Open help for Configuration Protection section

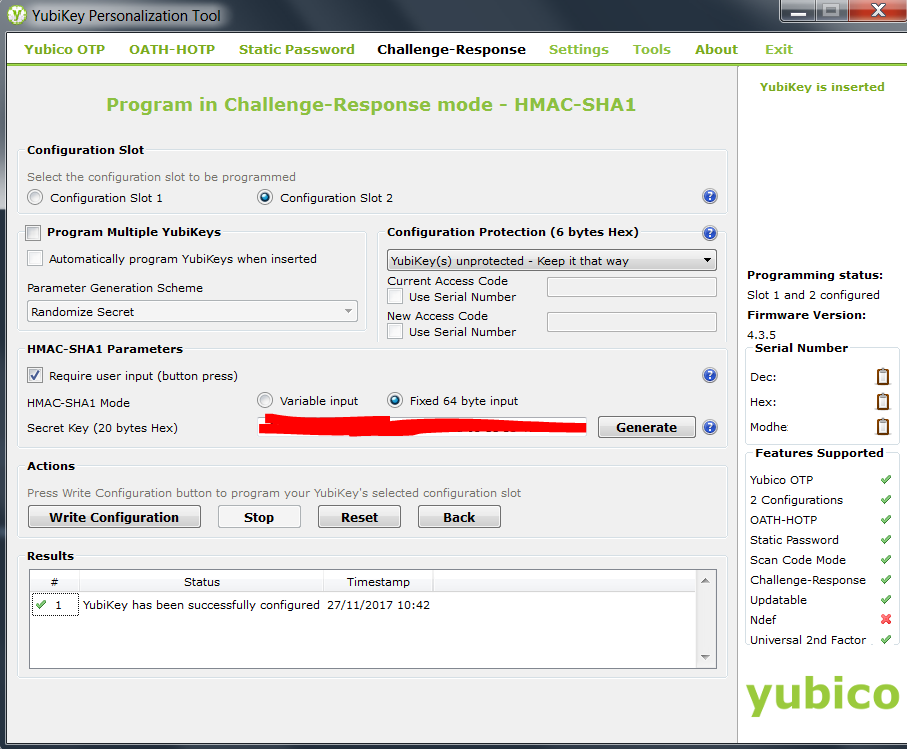coord(710,233)
